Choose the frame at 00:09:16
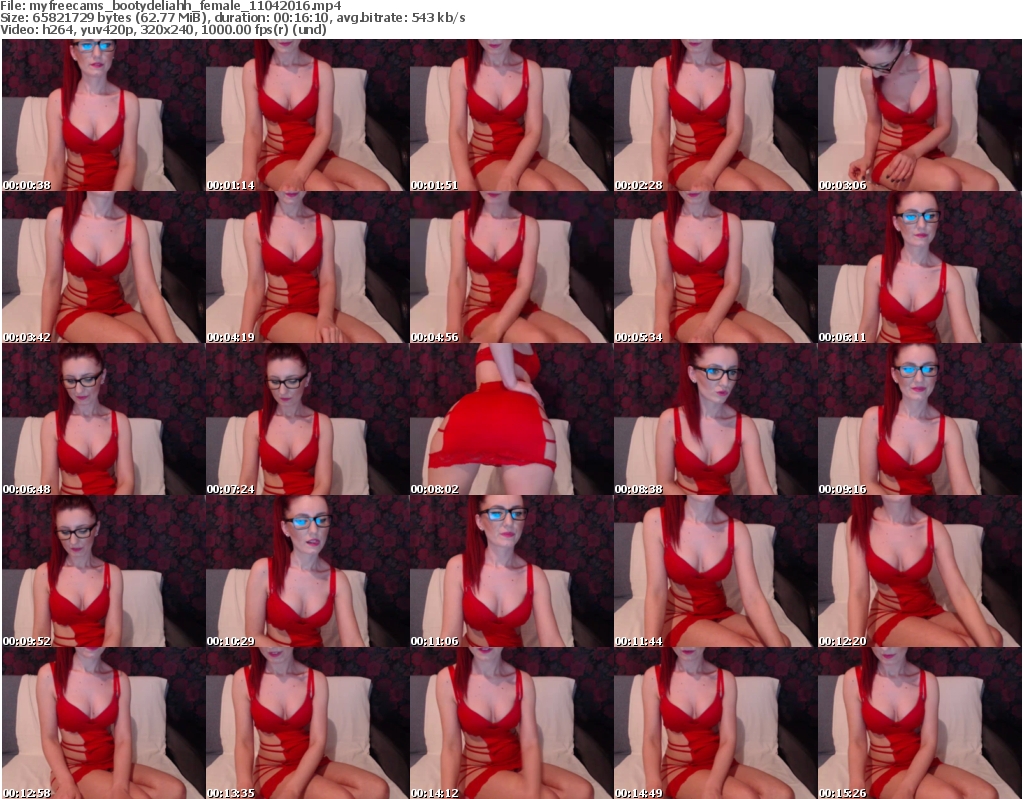The height and width of the screenshot is (799, 1024). pos(920,419)
